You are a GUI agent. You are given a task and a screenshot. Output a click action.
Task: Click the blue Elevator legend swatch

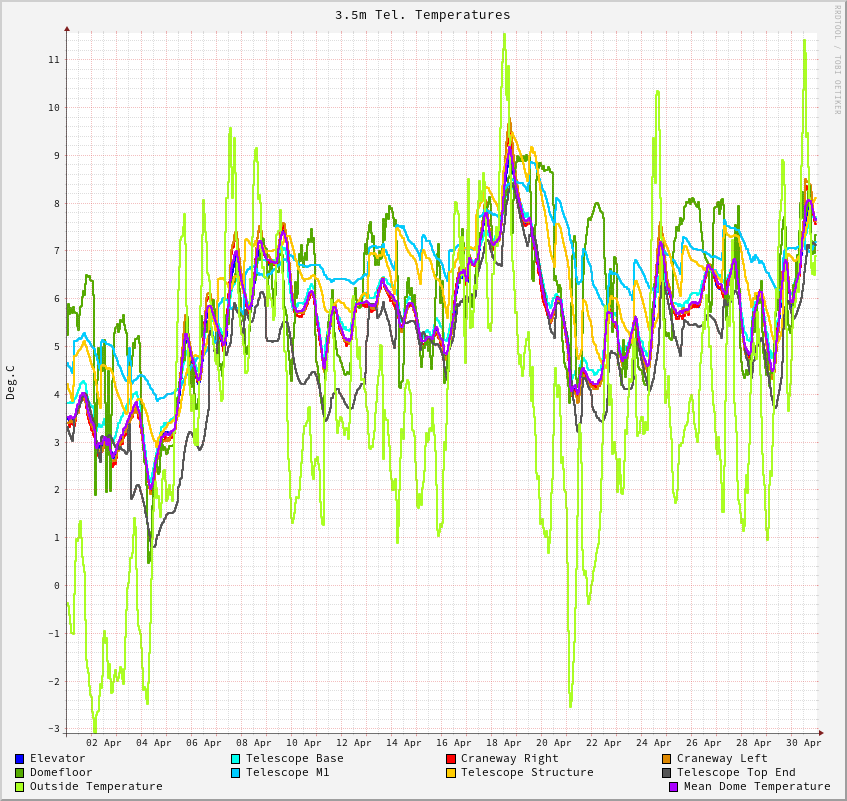coord(19,759)
